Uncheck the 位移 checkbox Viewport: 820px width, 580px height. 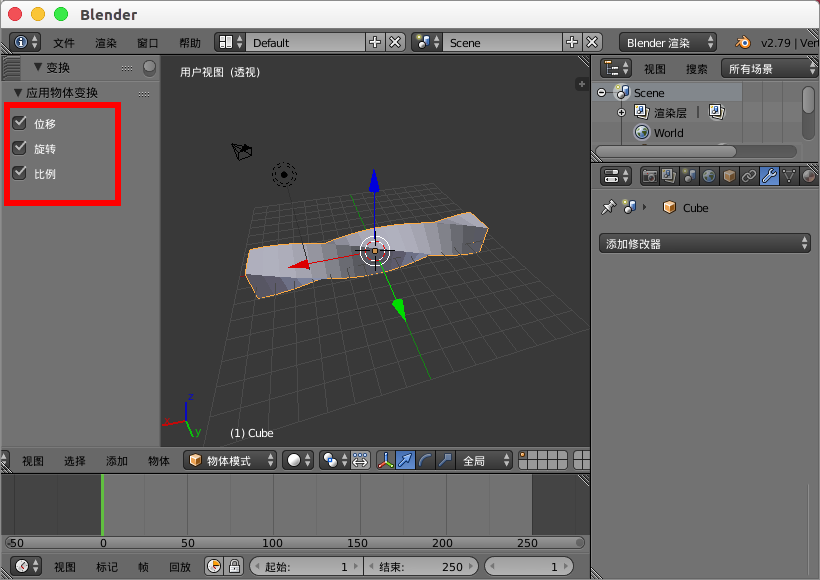click(21, 122)
